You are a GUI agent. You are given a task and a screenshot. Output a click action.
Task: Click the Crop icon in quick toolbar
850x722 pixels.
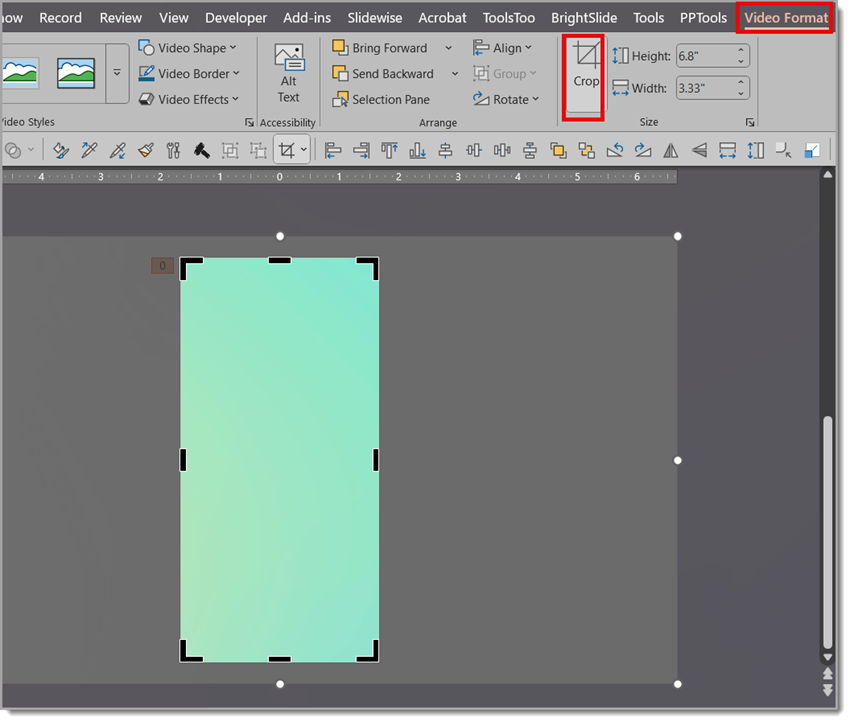click(x=286, y=150)
